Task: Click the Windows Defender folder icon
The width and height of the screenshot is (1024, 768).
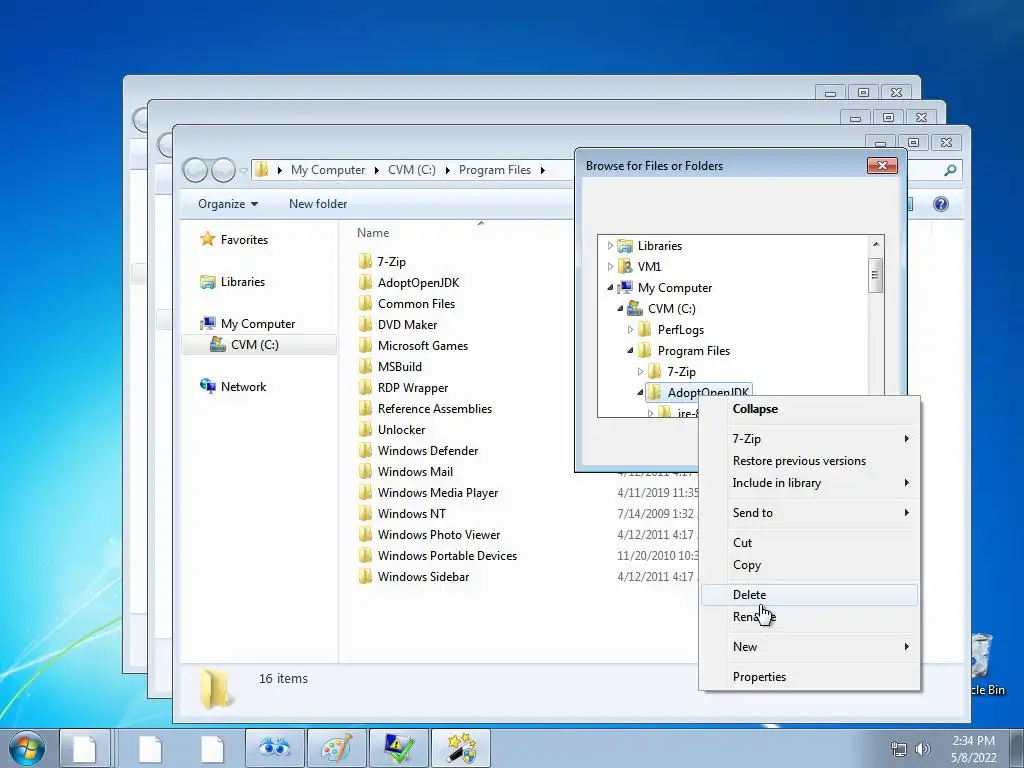Action: click(x=366, y=450)
